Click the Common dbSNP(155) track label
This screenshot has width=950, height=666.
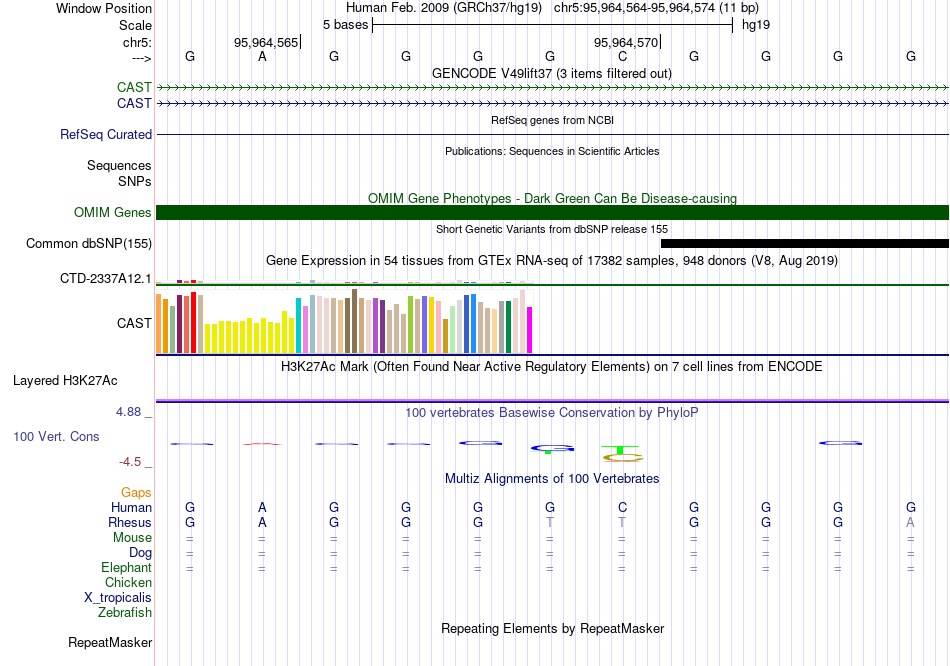click(88, 244)
